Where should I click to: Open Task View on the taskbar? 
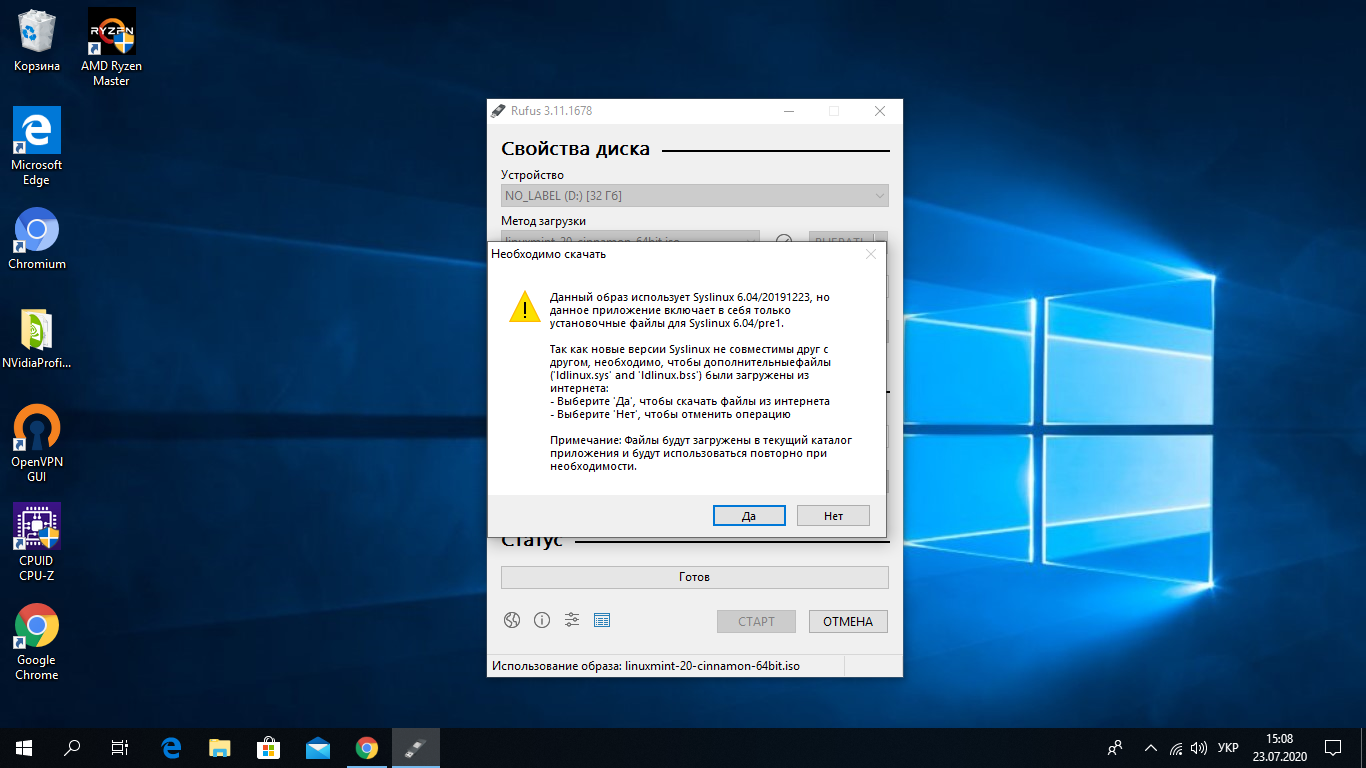pos(120,747)
